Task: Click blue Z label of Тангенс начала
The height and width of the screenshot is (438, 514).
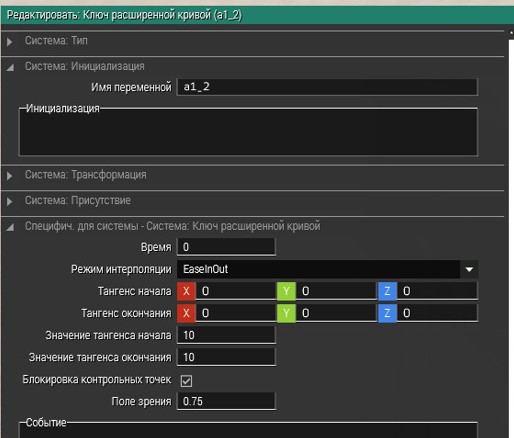Action: pyautogui.click(x=387, y=291)
